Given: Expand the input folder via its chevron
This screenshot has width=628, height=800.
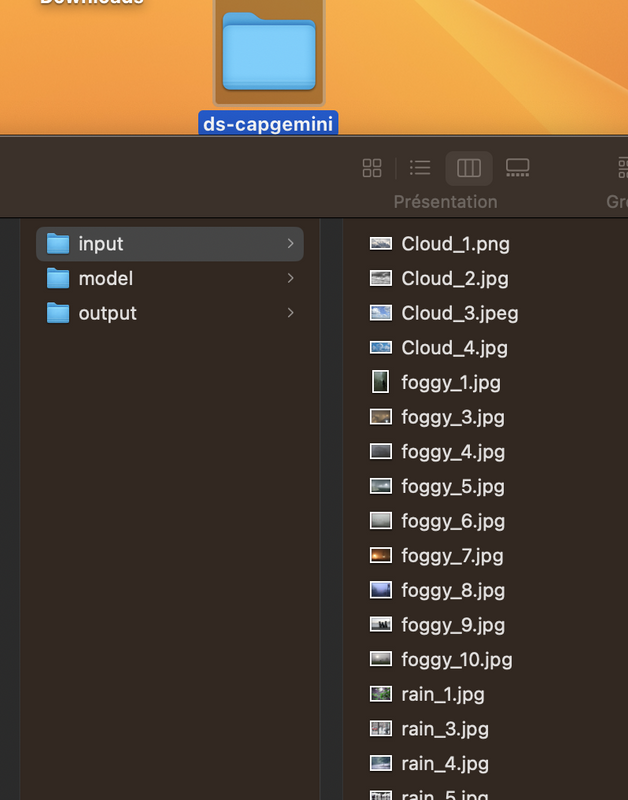Looking at the screenshot, I should coord(290,243).
